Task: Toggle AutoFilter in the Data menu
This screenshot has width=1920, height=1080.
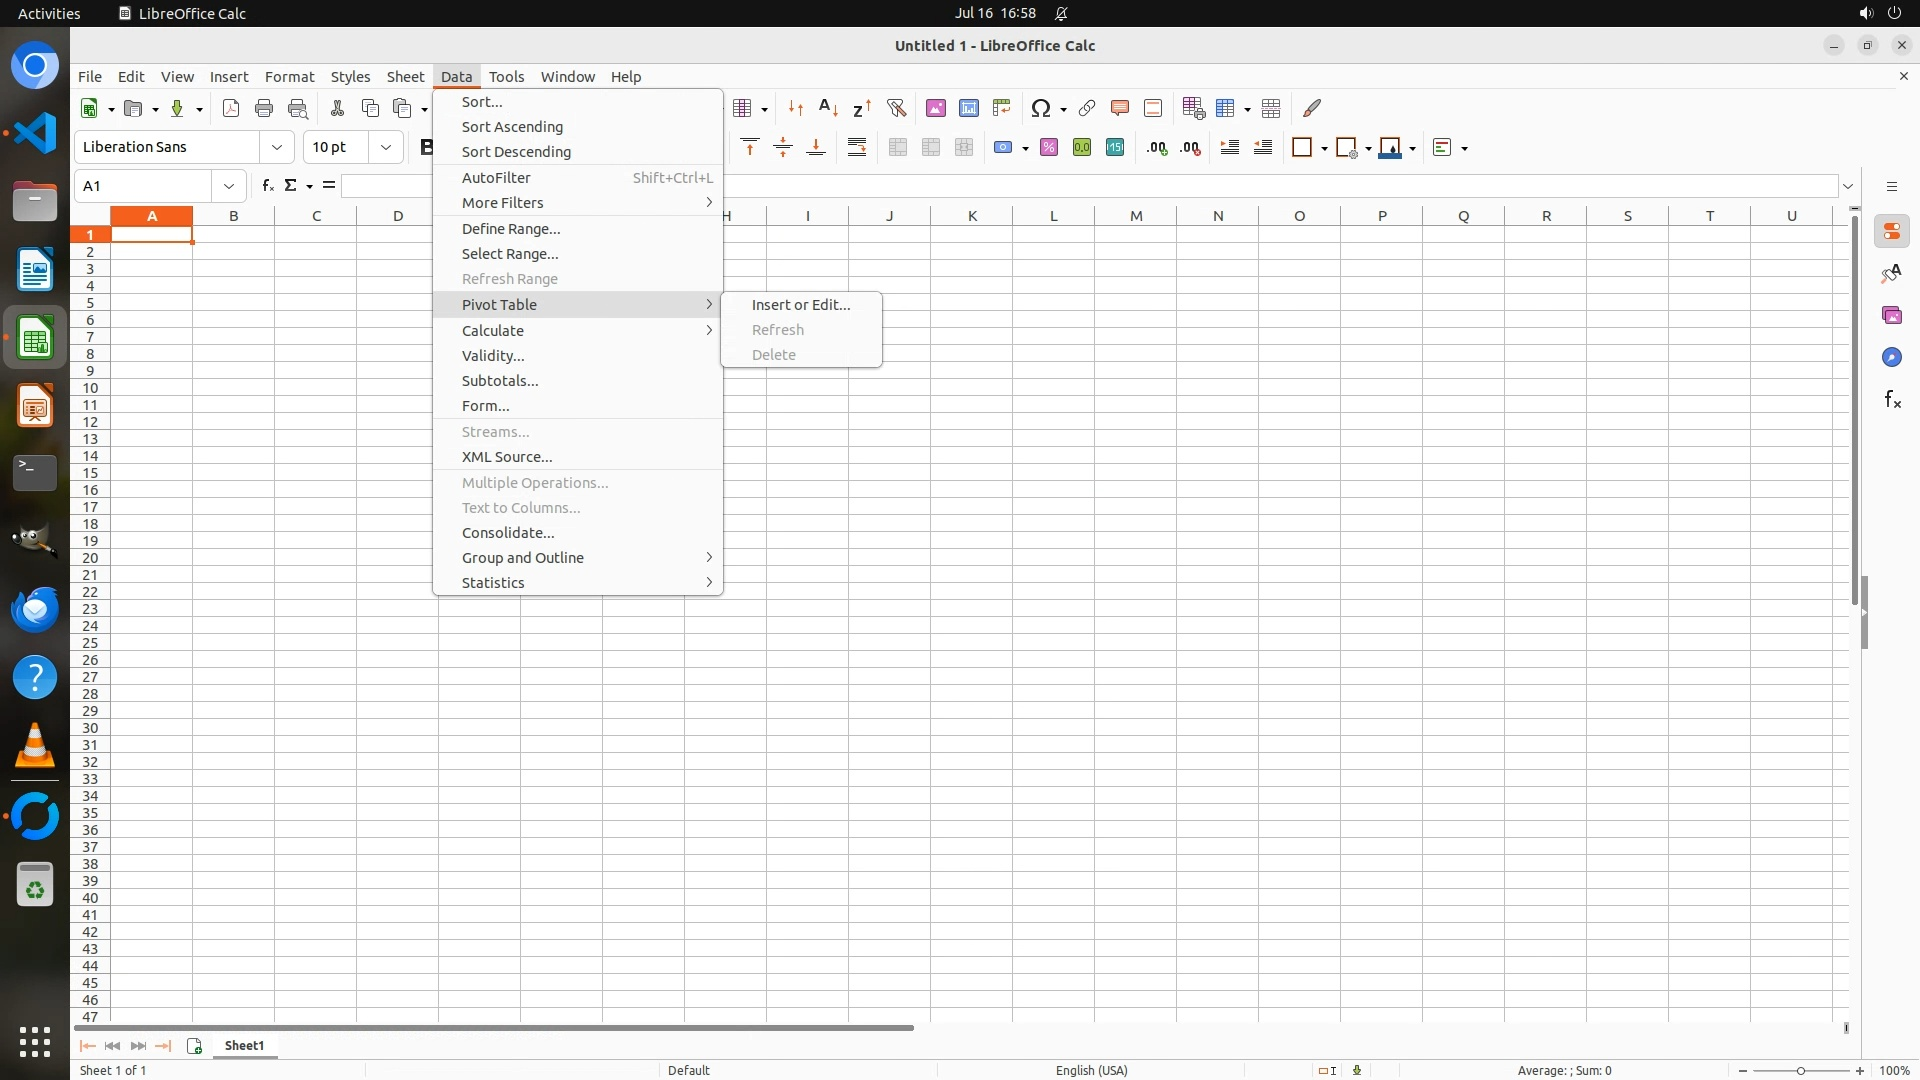Action: (x=496, y=178)
